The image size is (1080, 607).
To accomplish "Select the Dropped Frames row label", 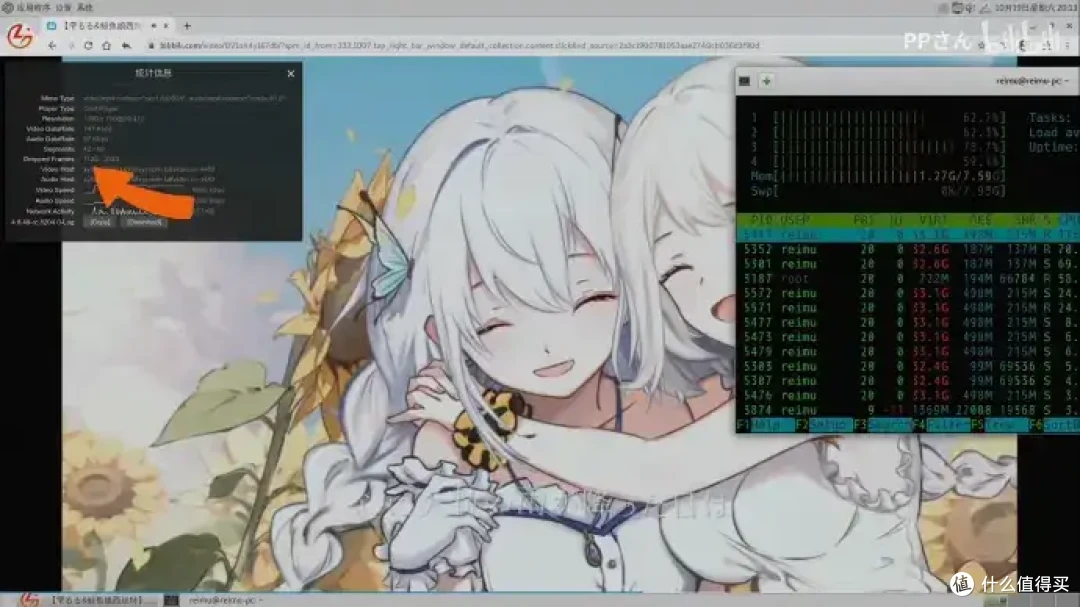I will 48,159.
